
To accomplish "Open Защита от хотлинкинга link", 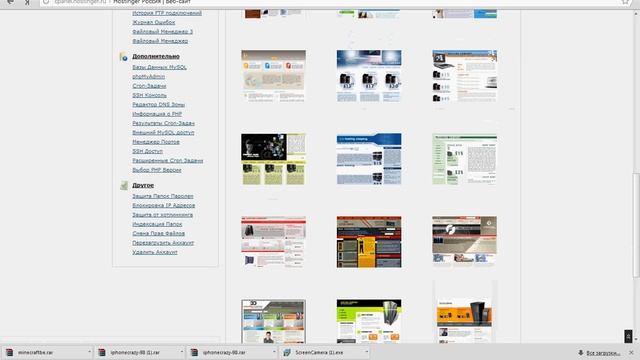I will [162, 215].
